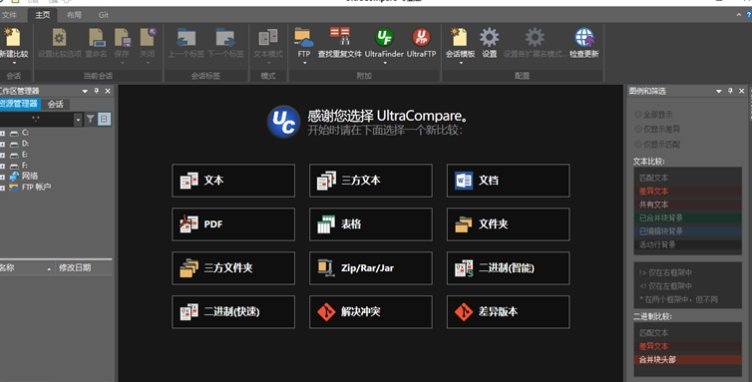Start a Zip/Rar/Jar archive compare
This screenshot has width=752, height=382.
click(x=370, y=268)
